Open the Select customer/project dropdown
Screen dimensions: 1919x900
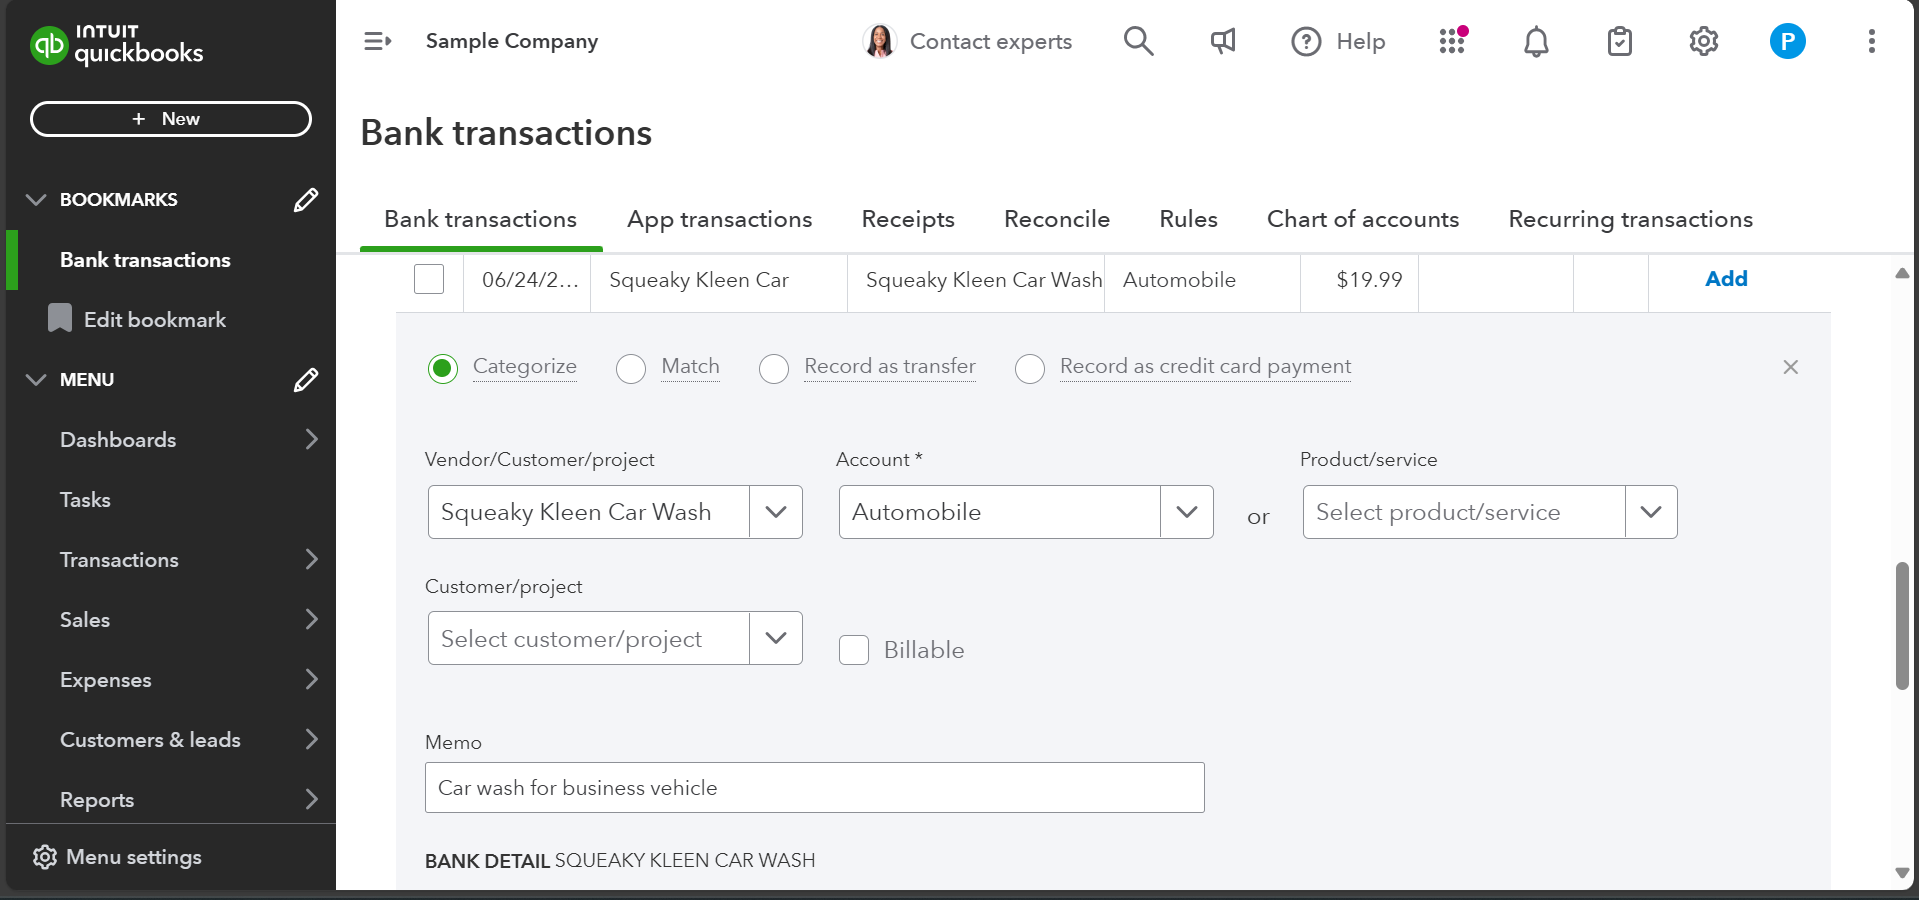tap(775, 638)
